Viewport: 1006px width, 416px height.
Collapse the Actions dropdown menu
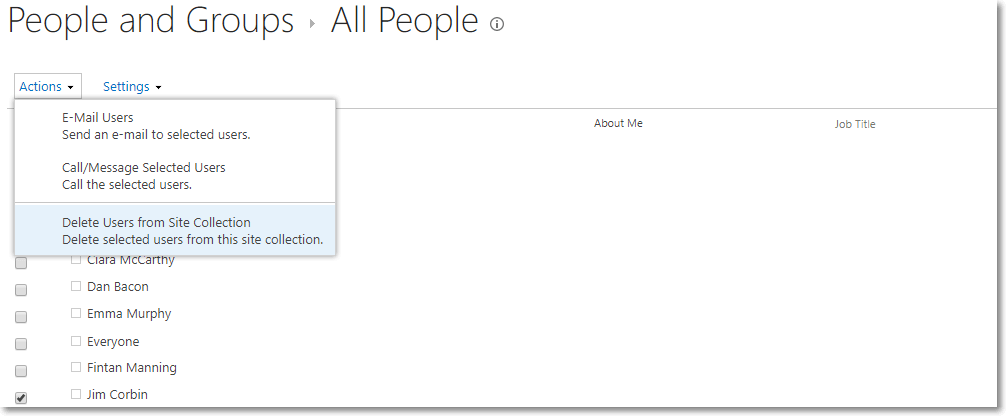[47, 87]
